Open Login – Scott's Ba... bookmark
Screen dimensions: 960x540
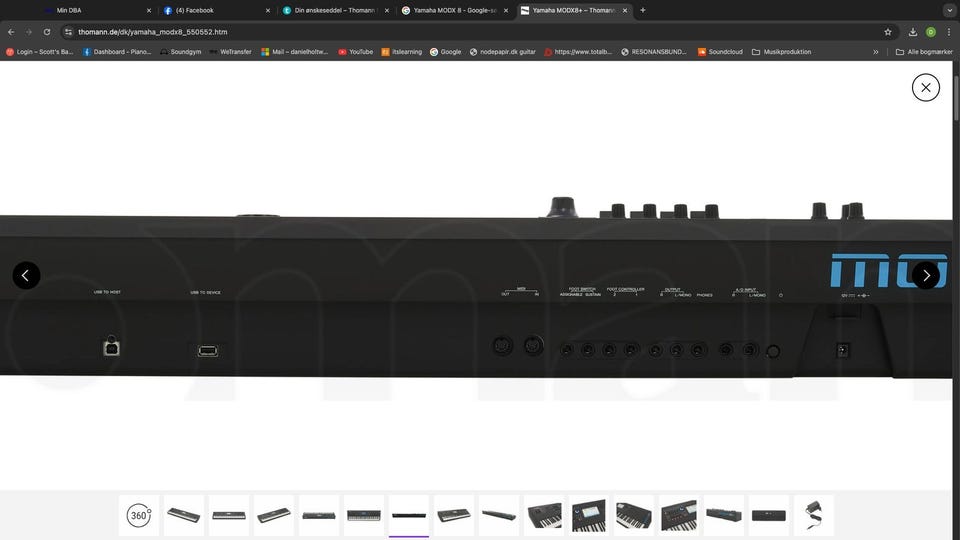(x=39, y=52)
